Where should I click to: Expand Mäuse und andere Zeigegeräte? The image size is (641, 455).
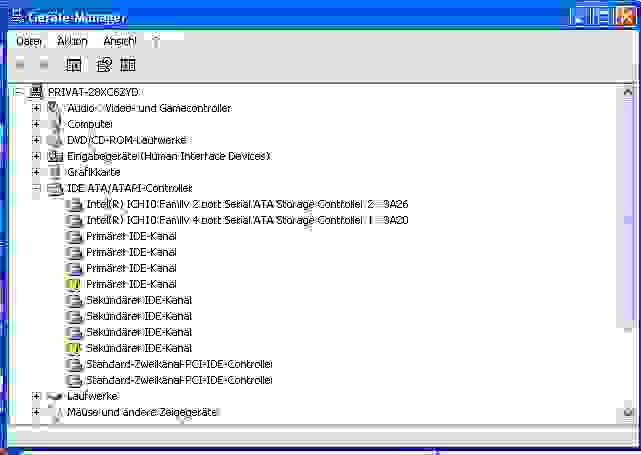click(36, 412)
